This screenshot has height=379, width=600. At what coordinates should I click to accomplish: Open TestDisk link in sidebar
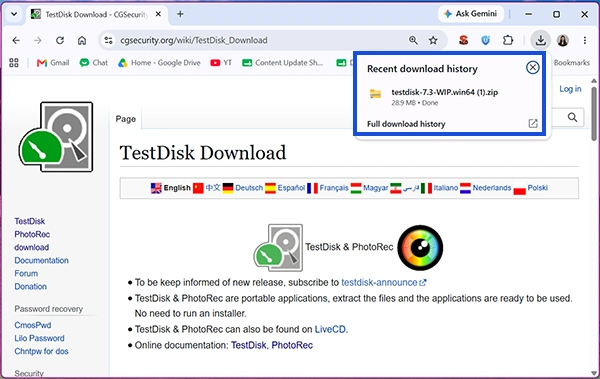tap(29, 221)
